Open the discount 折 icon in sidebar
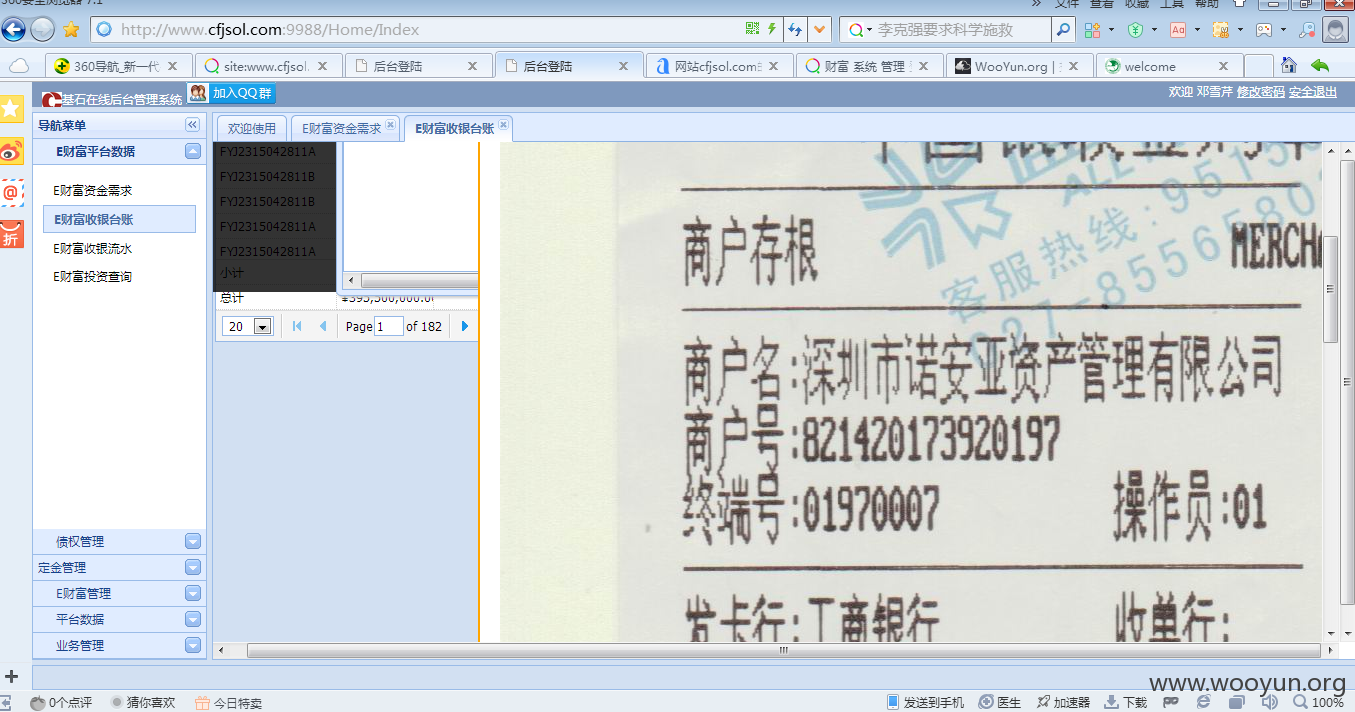This screenshot has width=1355, height=712. 12,234
